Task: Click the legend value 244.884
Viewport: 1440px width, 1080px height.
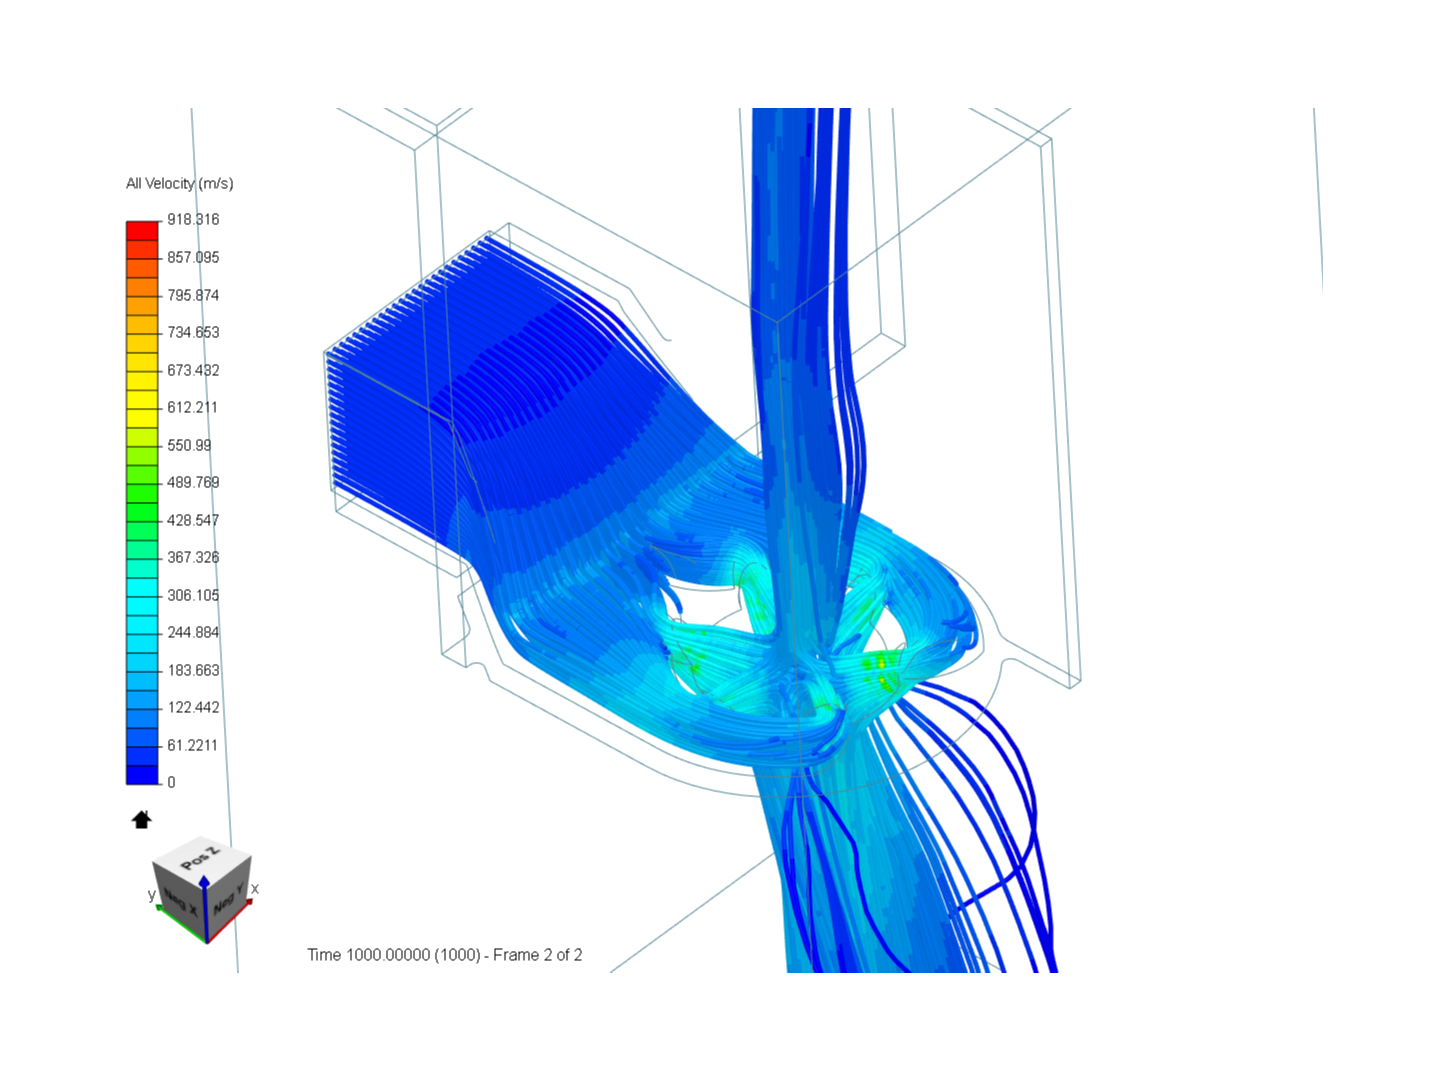Action: [193, 632]
